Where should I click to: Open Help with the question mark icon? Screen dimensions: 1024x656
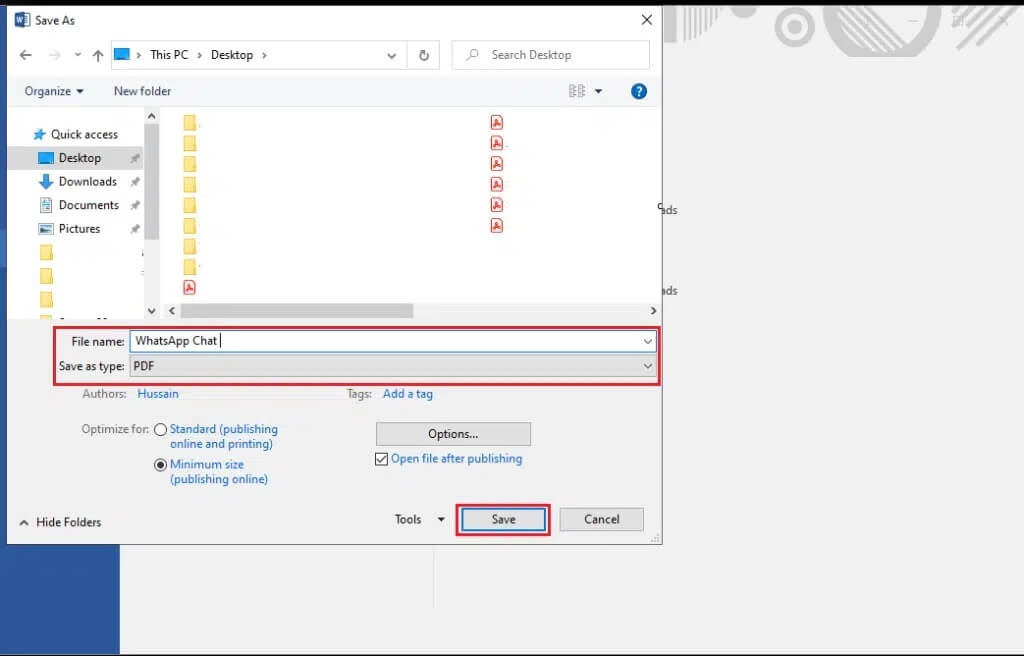tap(639, 91)
